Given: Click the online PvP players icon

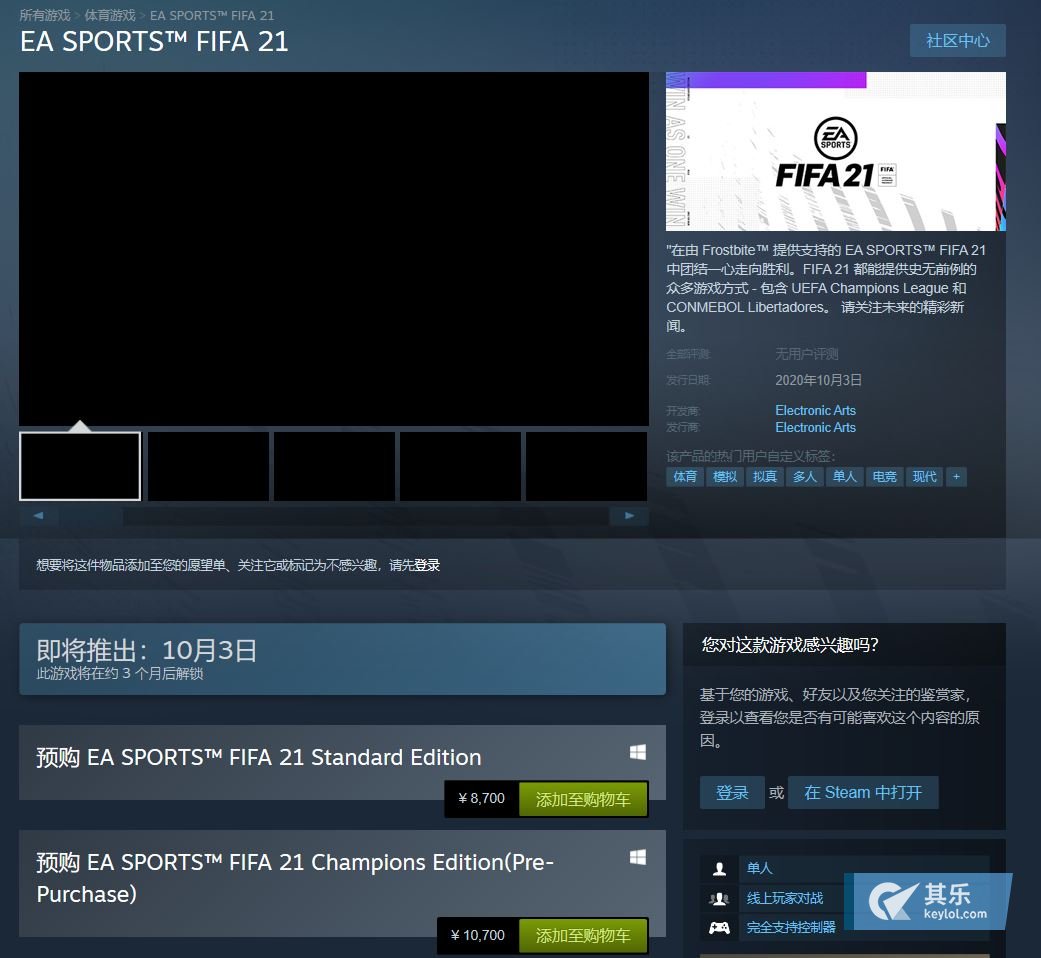Looking at the screenshot, I should [x=719, y=898].
